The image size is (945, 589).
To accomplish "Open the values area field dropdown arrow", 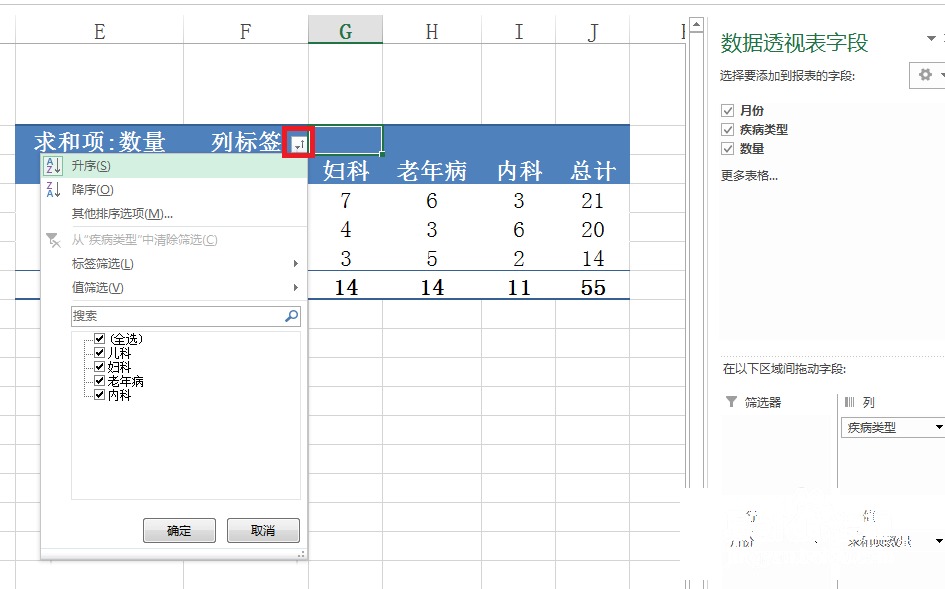I will tap(939, 541).
